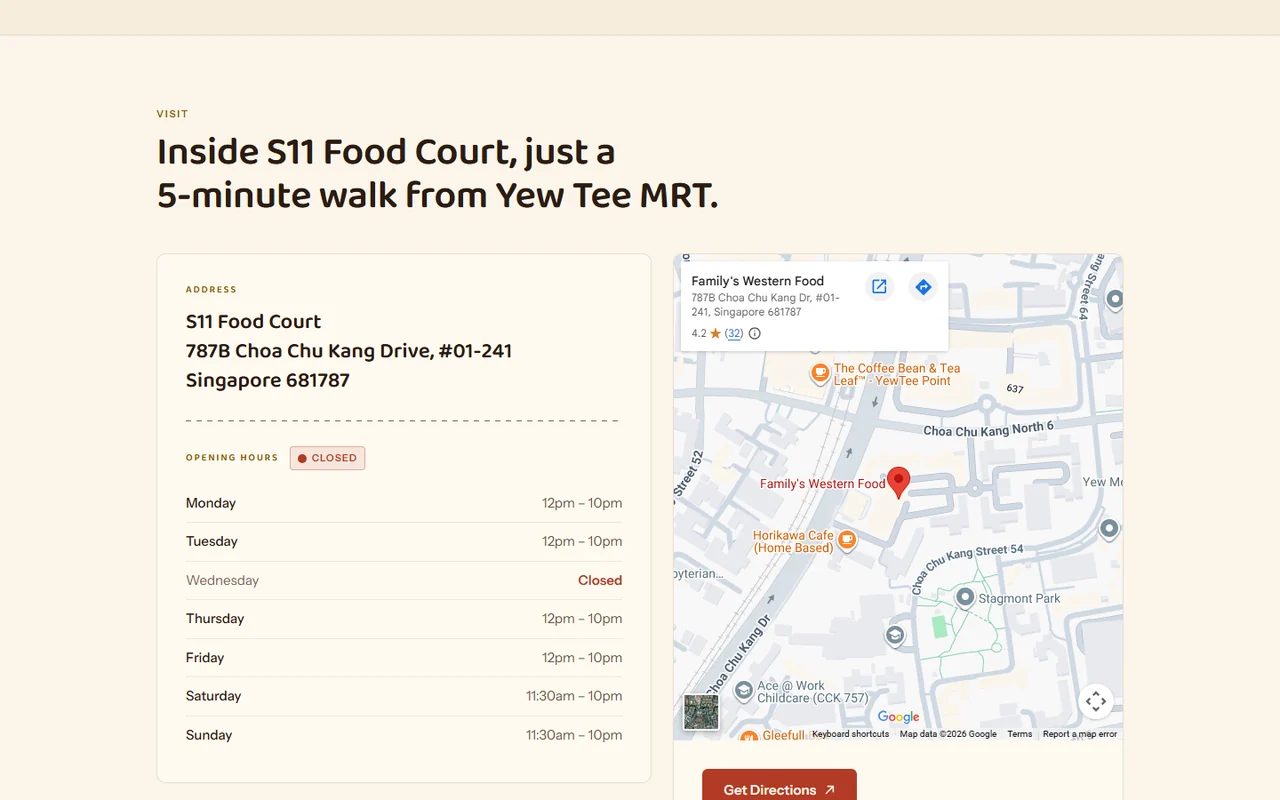Click the Google logo on the map

tap(898, 716)
